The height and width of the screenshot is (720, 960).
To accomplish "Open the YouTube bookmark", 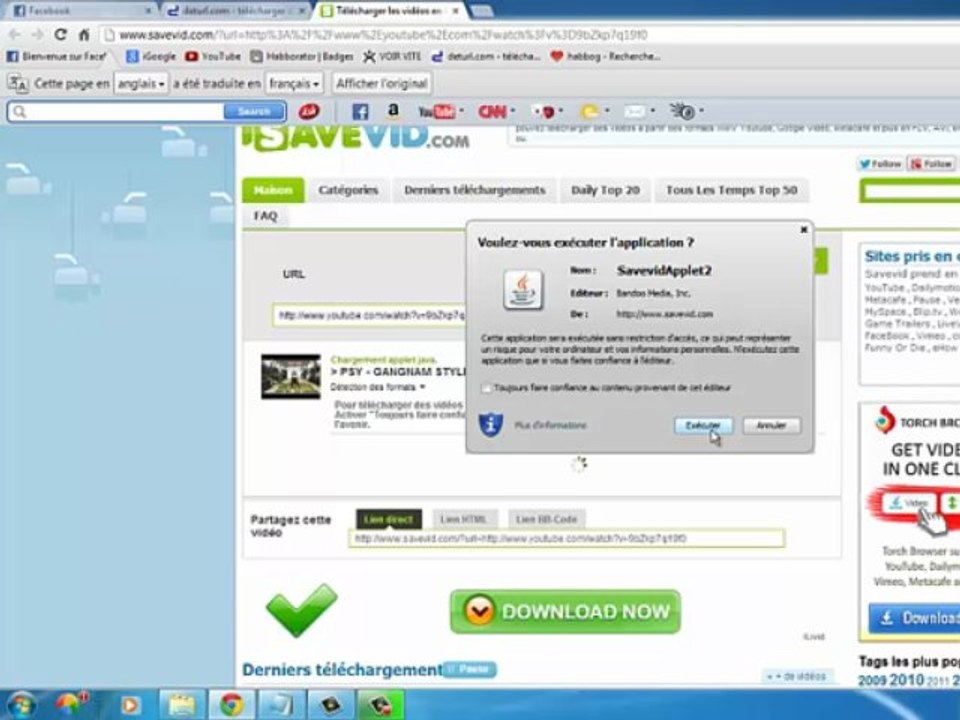I will (x=213, y=56).
